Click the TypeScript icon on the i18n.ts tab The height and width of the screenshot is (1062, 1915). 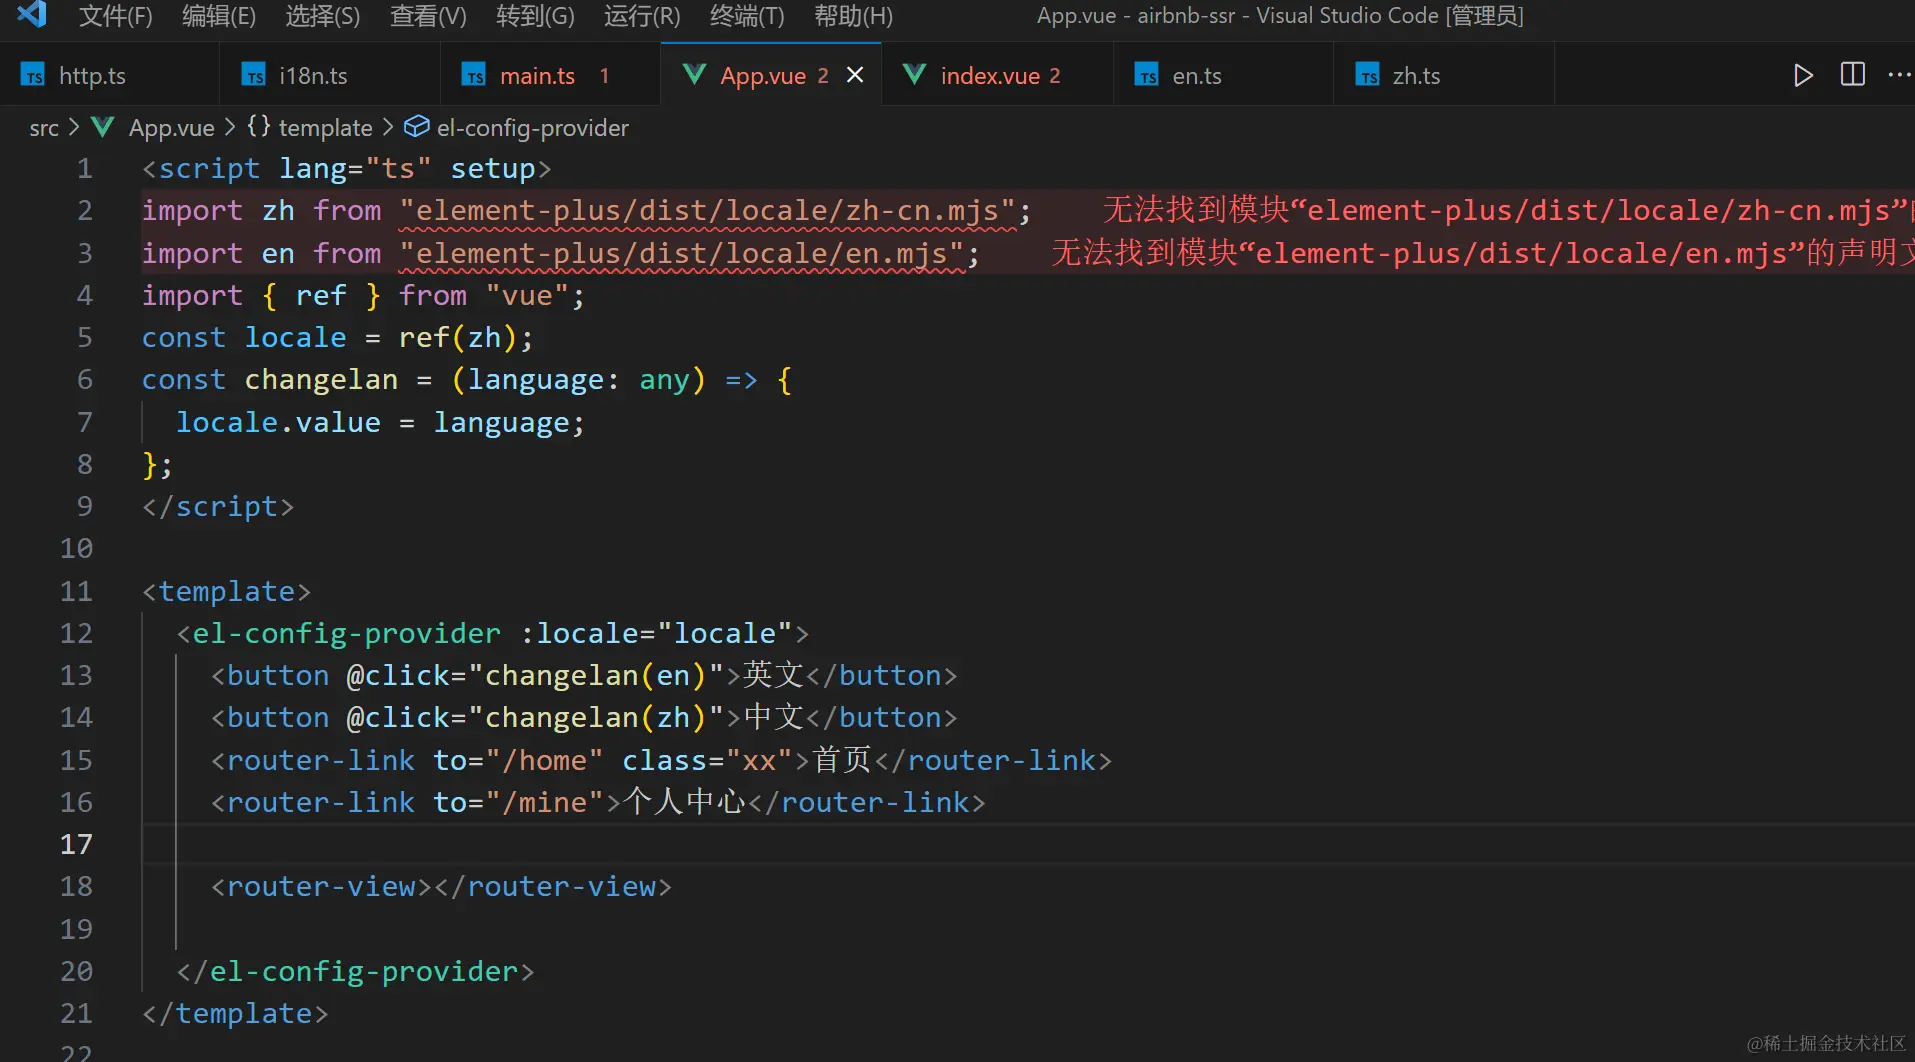(253, 74)
